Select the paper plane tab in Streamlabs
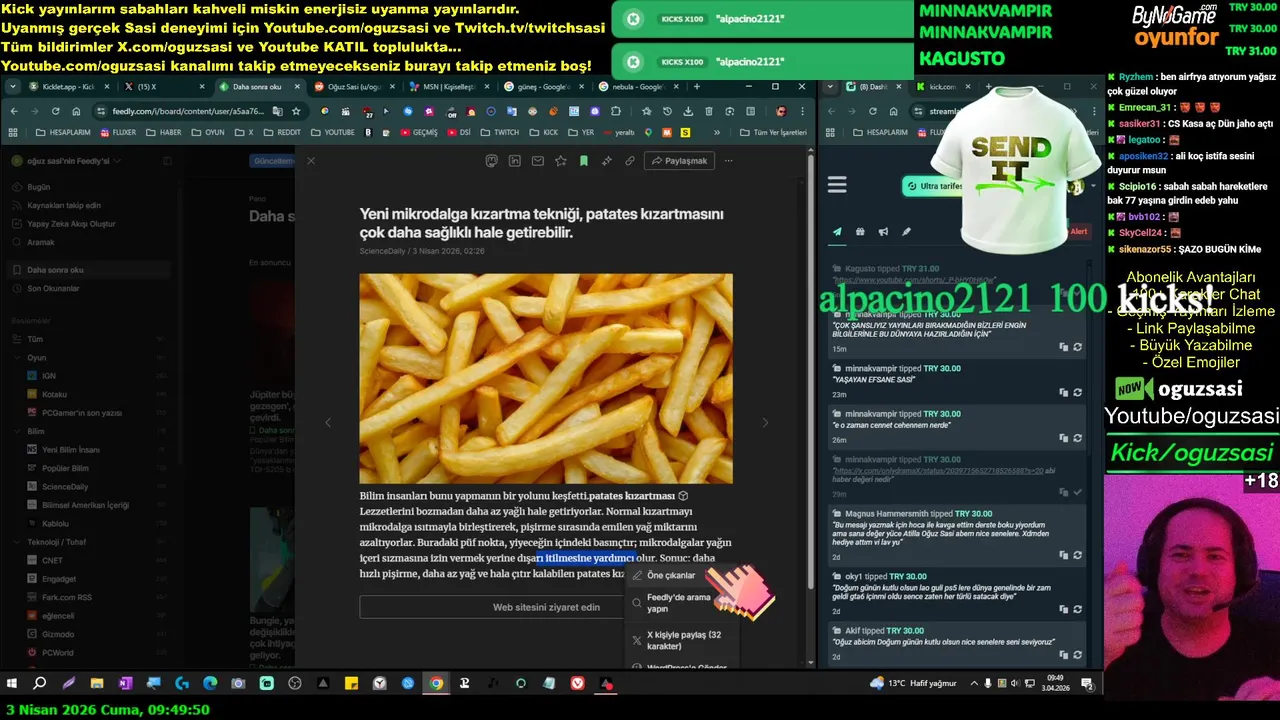This screenshot has width=1280, height=720. coord(837,232)
